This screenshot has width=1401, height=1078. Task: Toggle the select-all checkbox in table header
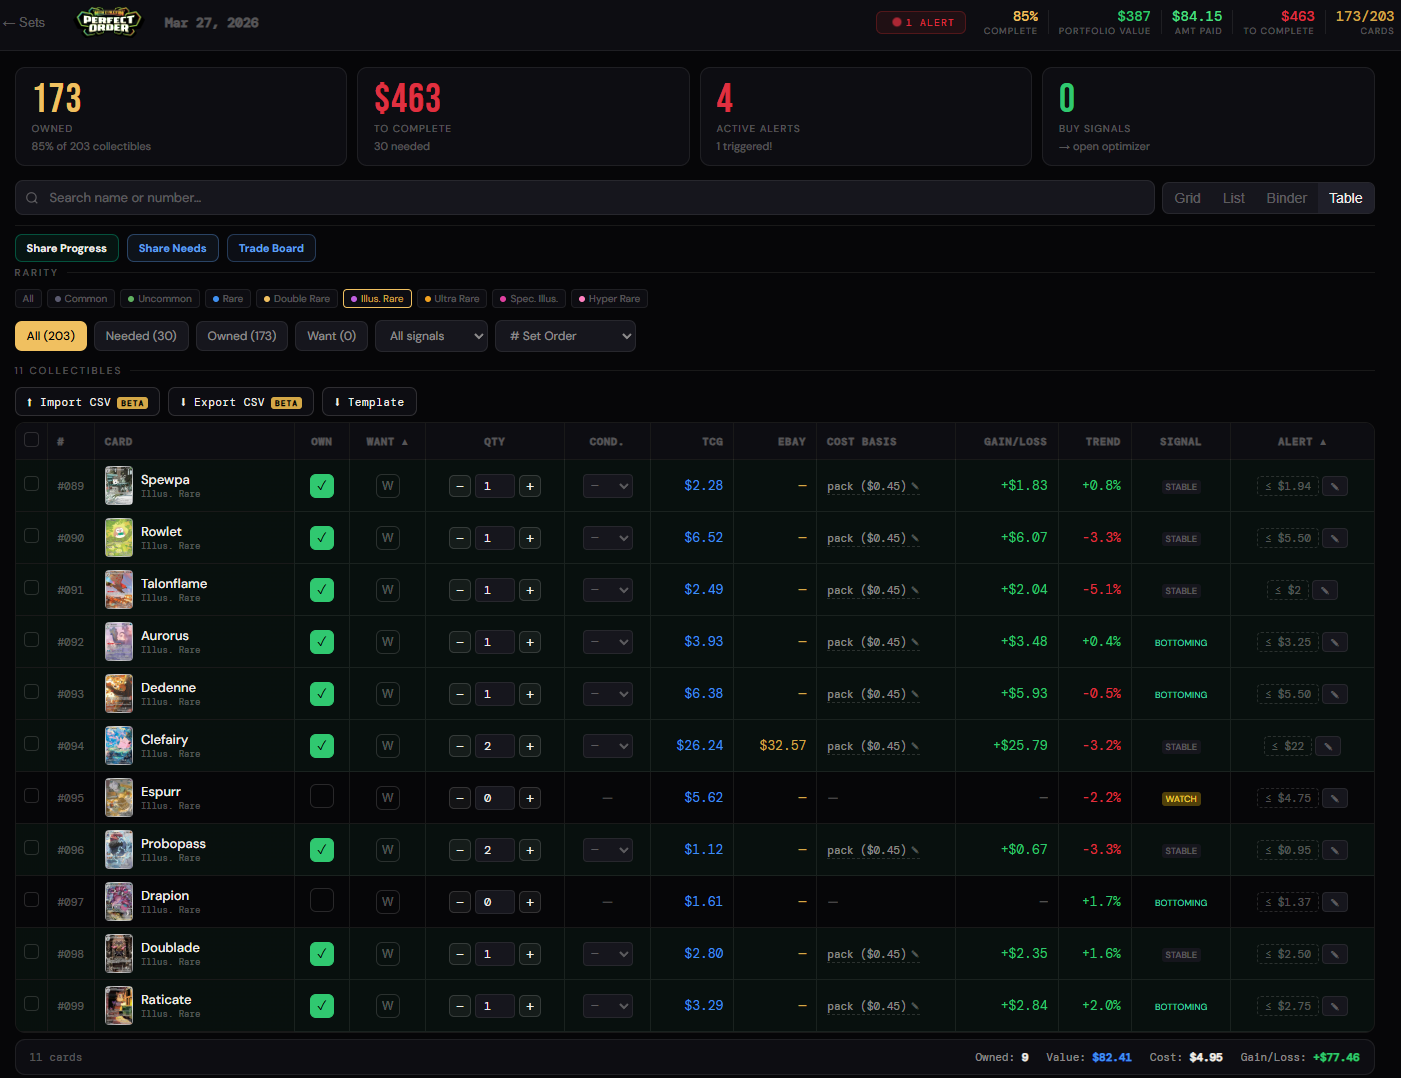pyautogui.click(x=31, y=440)
